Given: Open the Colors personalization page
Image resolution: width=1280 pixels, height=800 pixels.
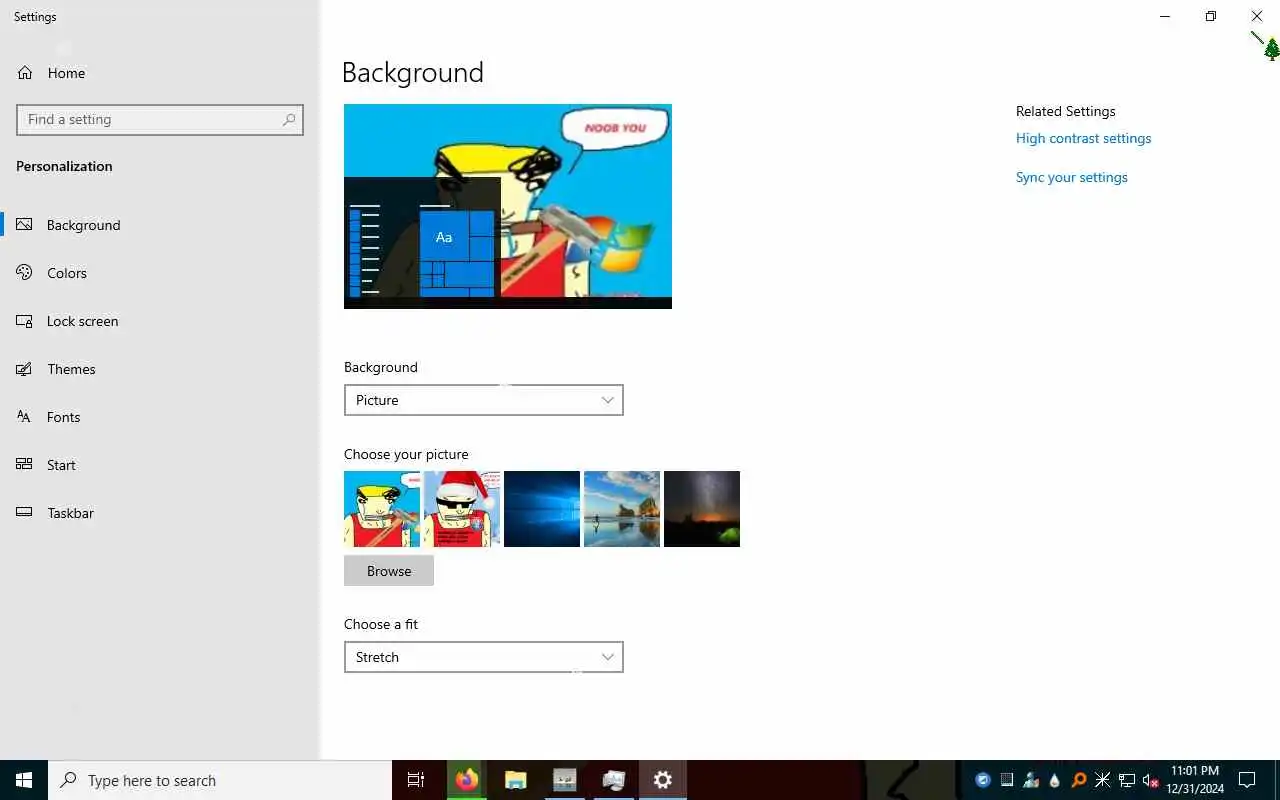Looking at the screenshot, I should [x=160, y=273].
